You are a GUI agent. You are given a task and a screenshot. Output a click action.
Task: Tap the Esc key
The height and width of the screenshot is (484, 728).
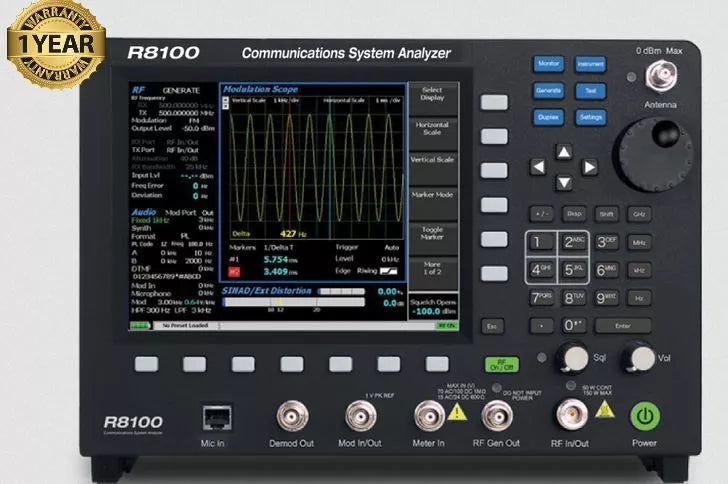[x=493, y=326]
